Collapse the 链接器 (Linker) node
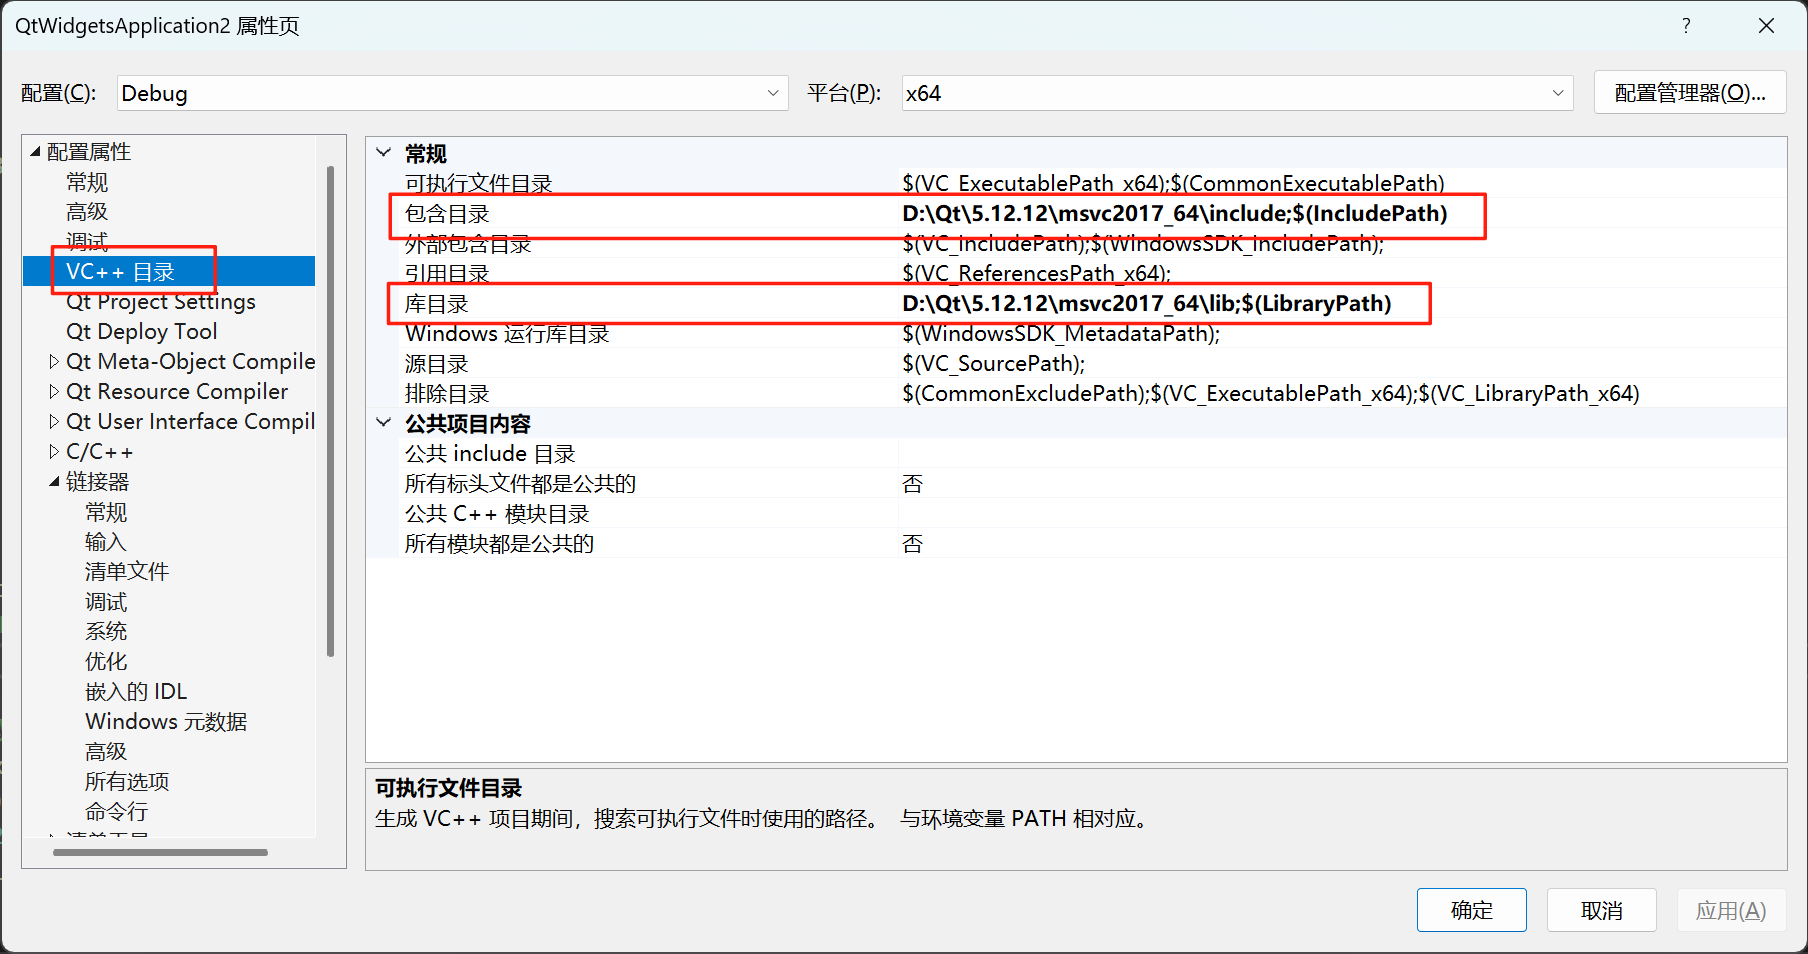The width and height of the screenshot is (1808, 954). pos(56,481)
